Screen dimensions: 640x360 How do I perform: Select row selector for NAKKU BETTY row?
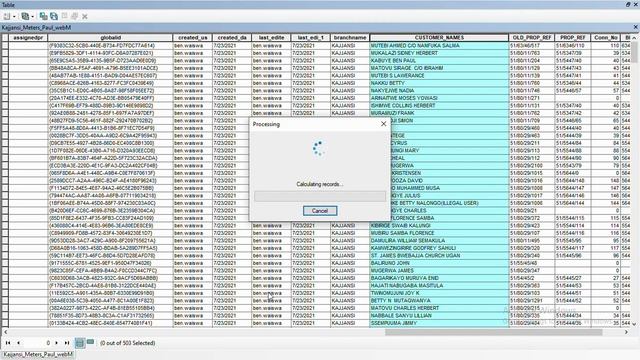5,83
